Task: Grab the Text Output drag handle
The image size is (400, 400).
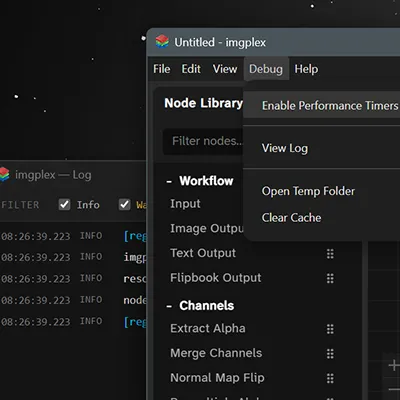Action: 330,254
